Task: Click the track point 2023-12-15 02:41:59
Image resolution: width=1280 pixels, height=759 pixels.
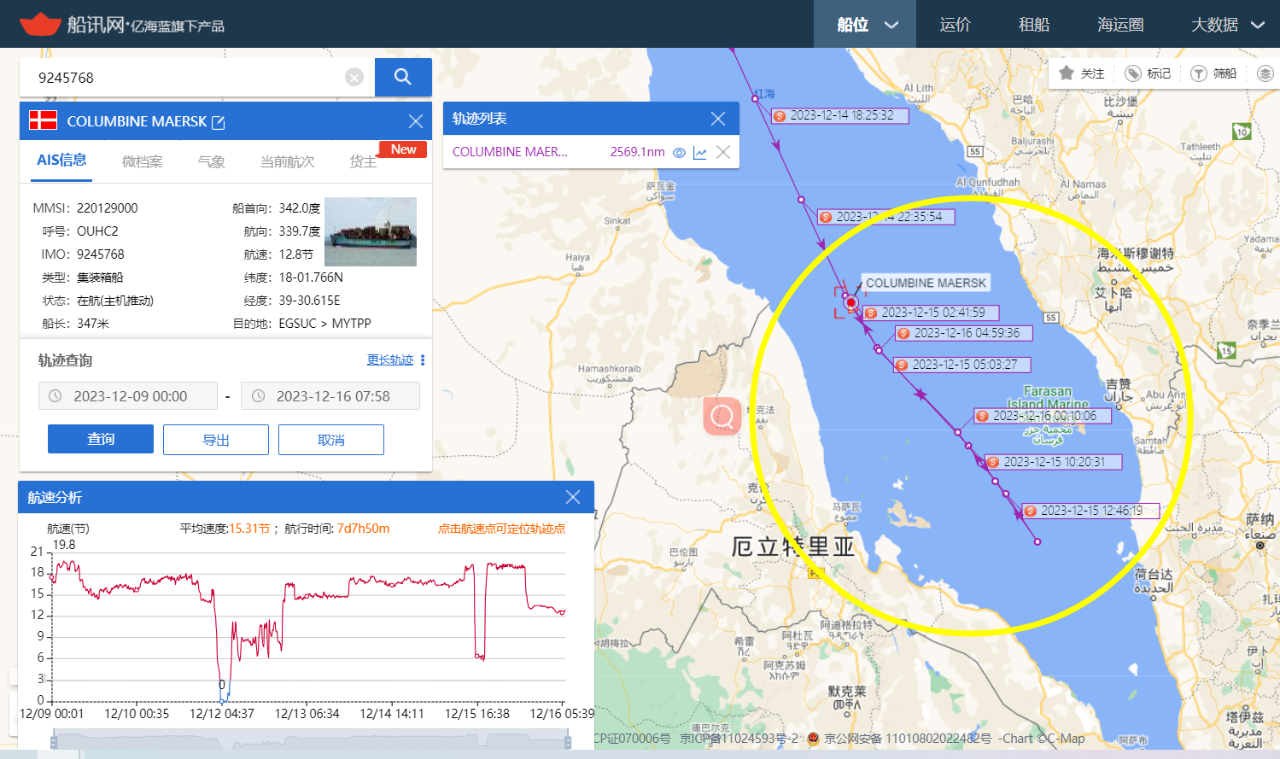Action: [931, 312]
